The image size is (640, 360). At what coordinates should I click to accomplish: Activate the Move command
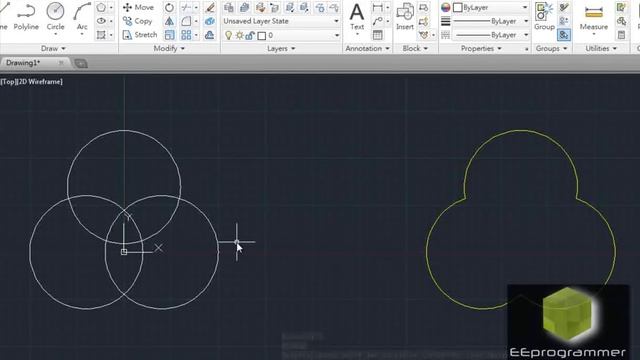(138, 7)
